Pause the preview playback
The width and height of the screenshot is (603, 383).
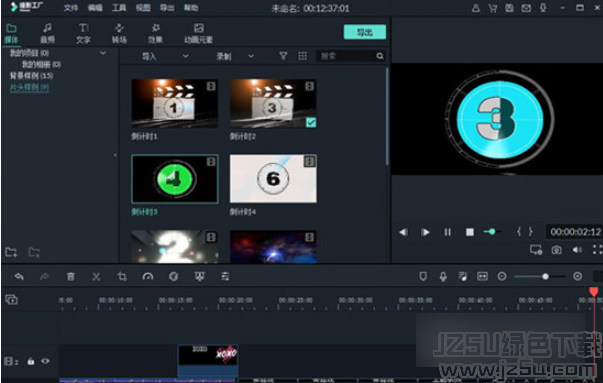click(447, 232)
